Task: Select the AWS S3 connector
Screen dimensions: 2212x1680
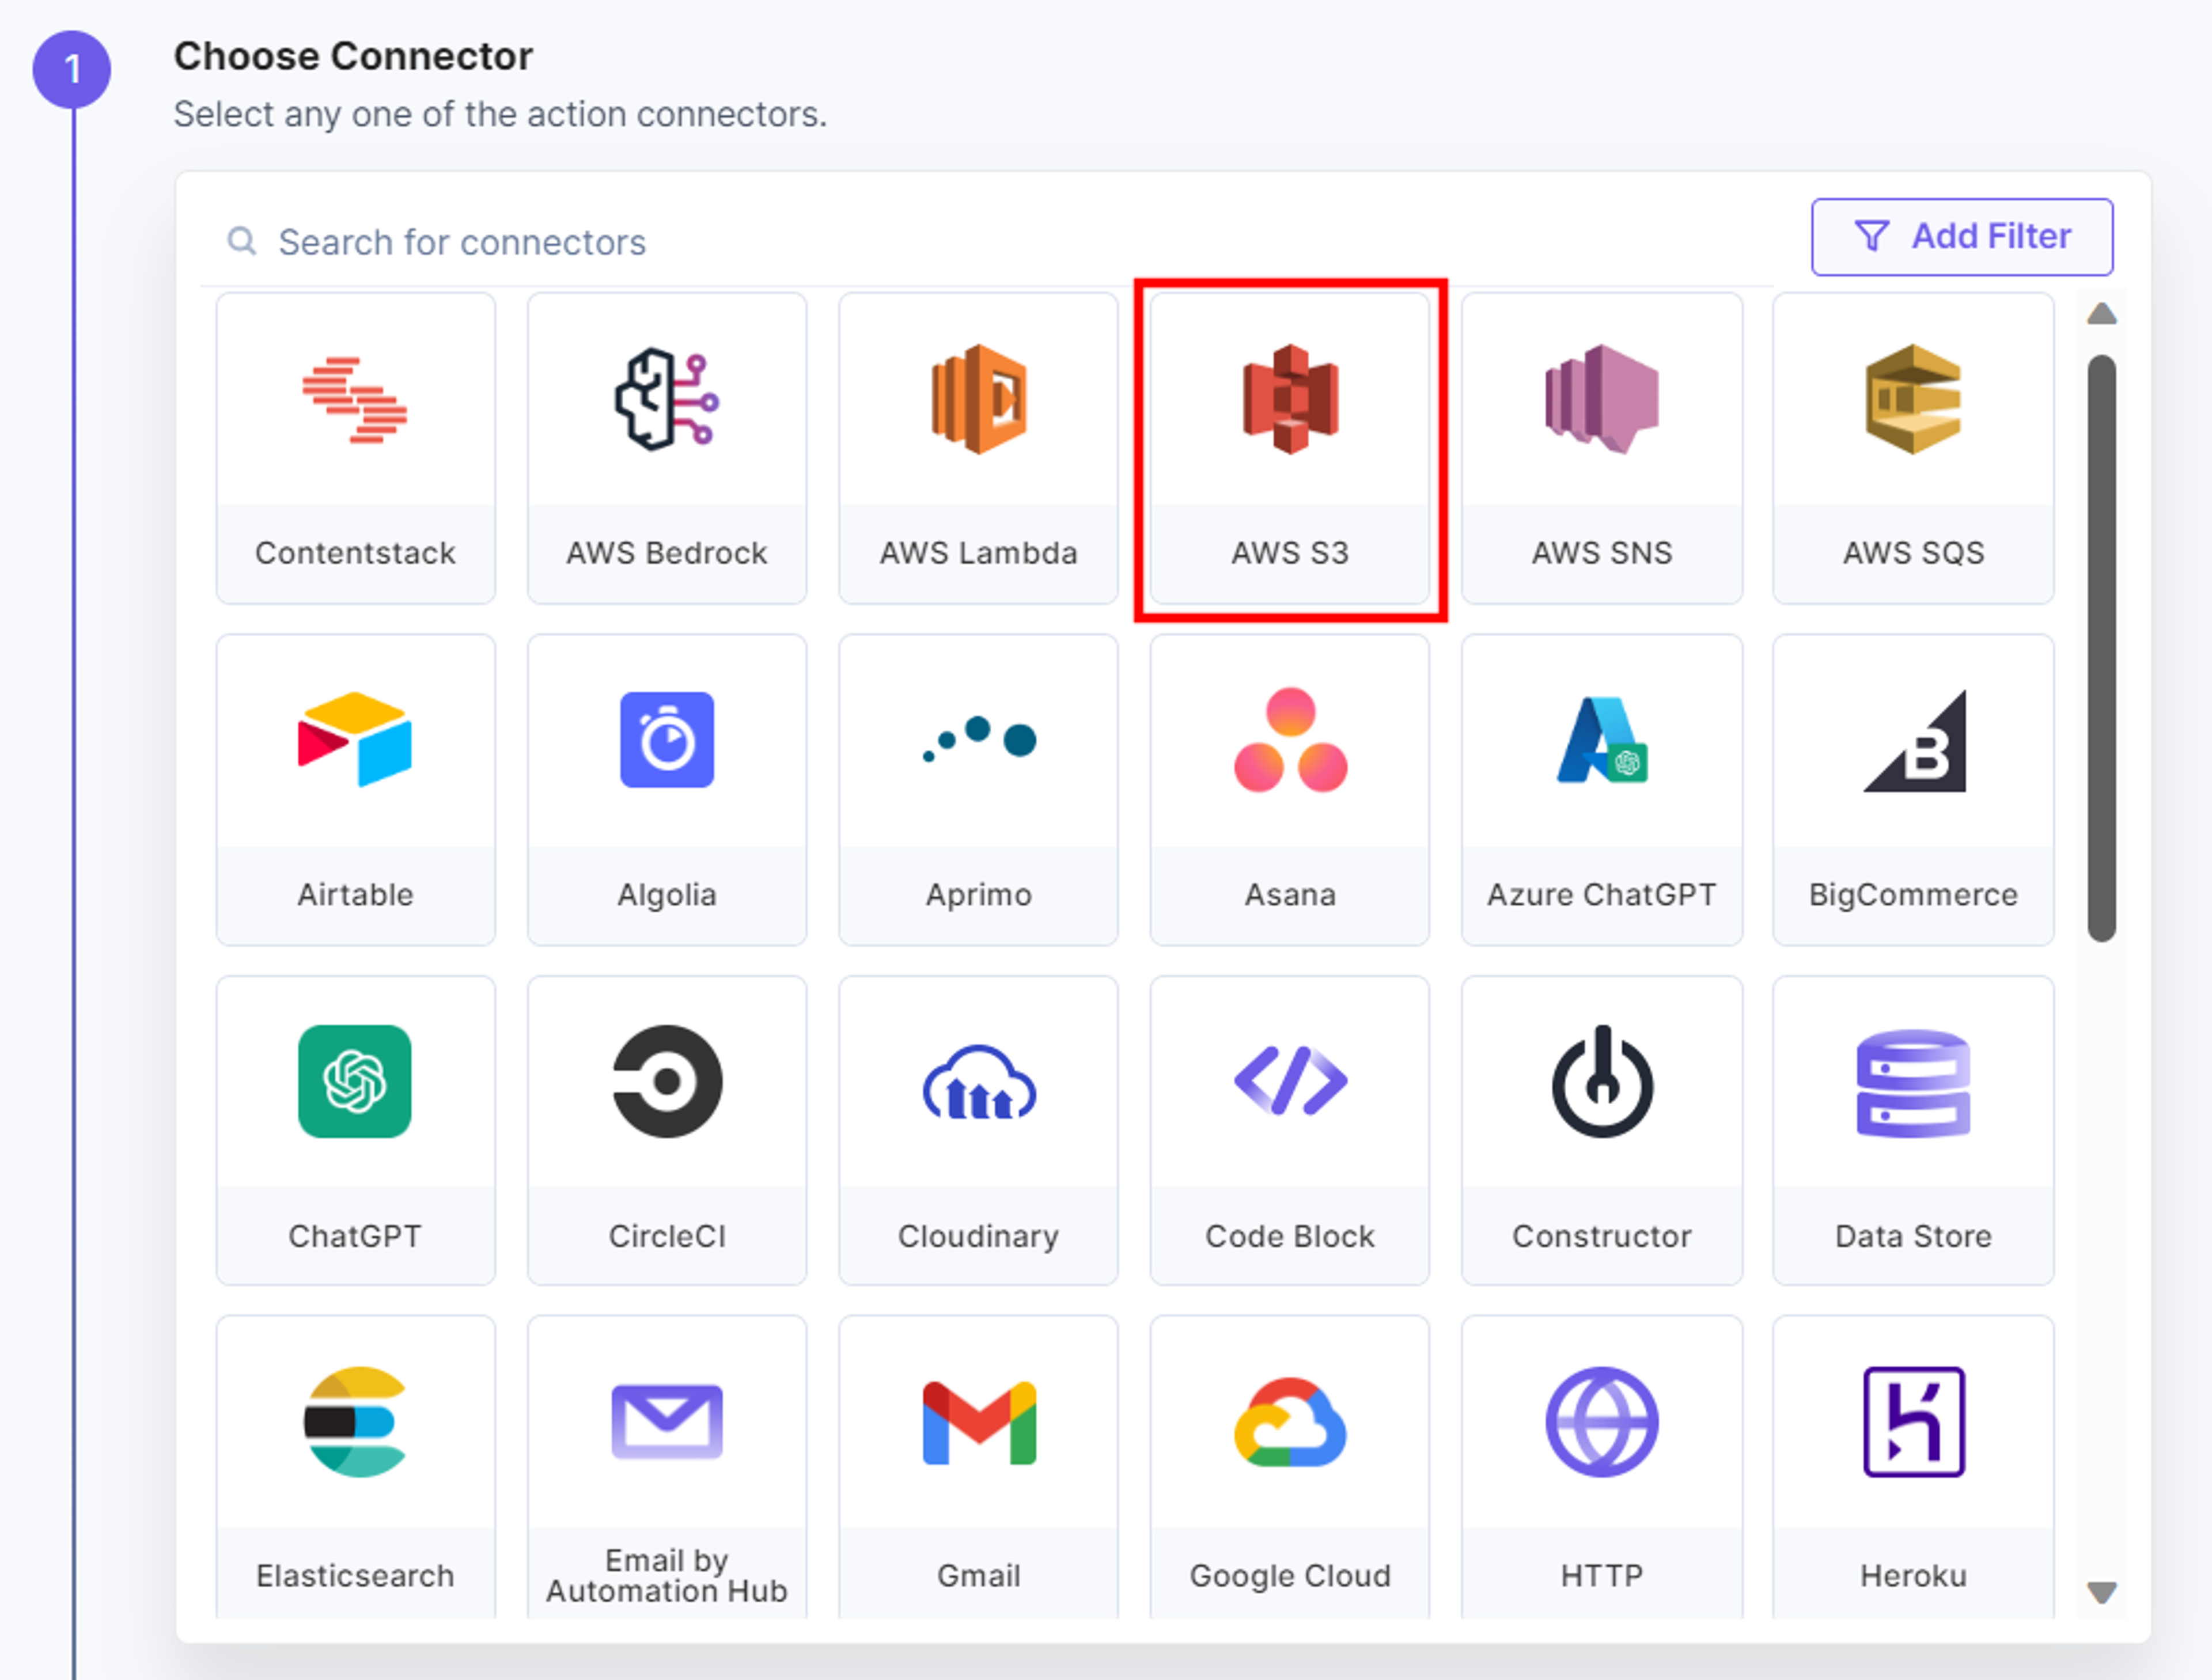Action: 1290,448
